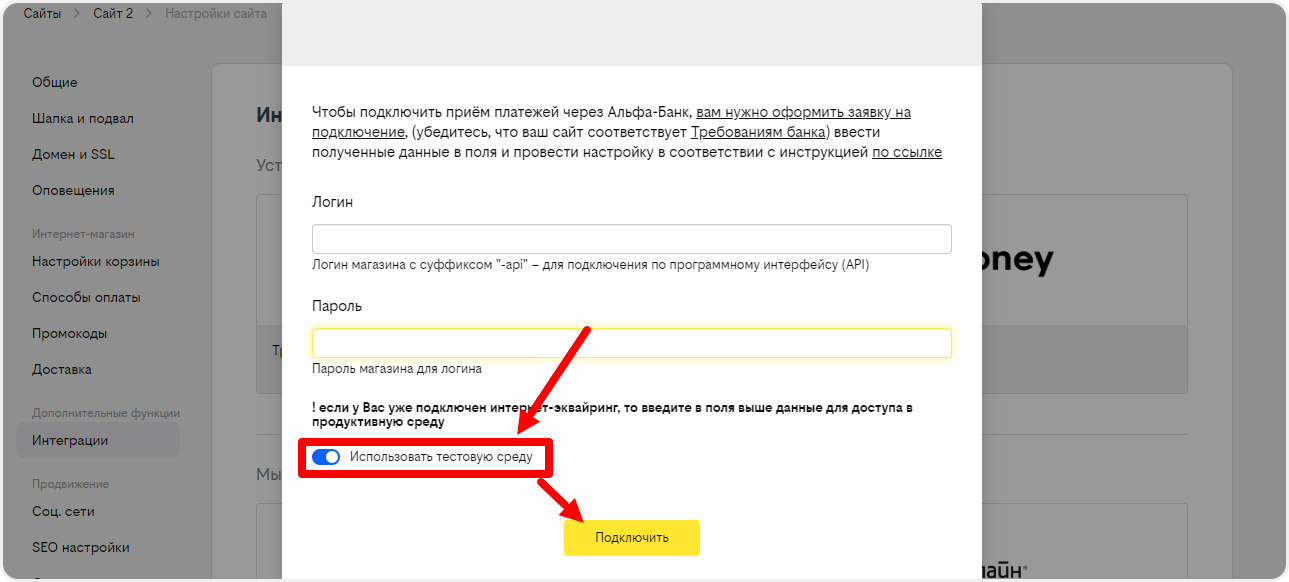The image size is (1289, 582).
Task: Select the active 'Интеграции' sidebar item
Action: click(98, 440)
